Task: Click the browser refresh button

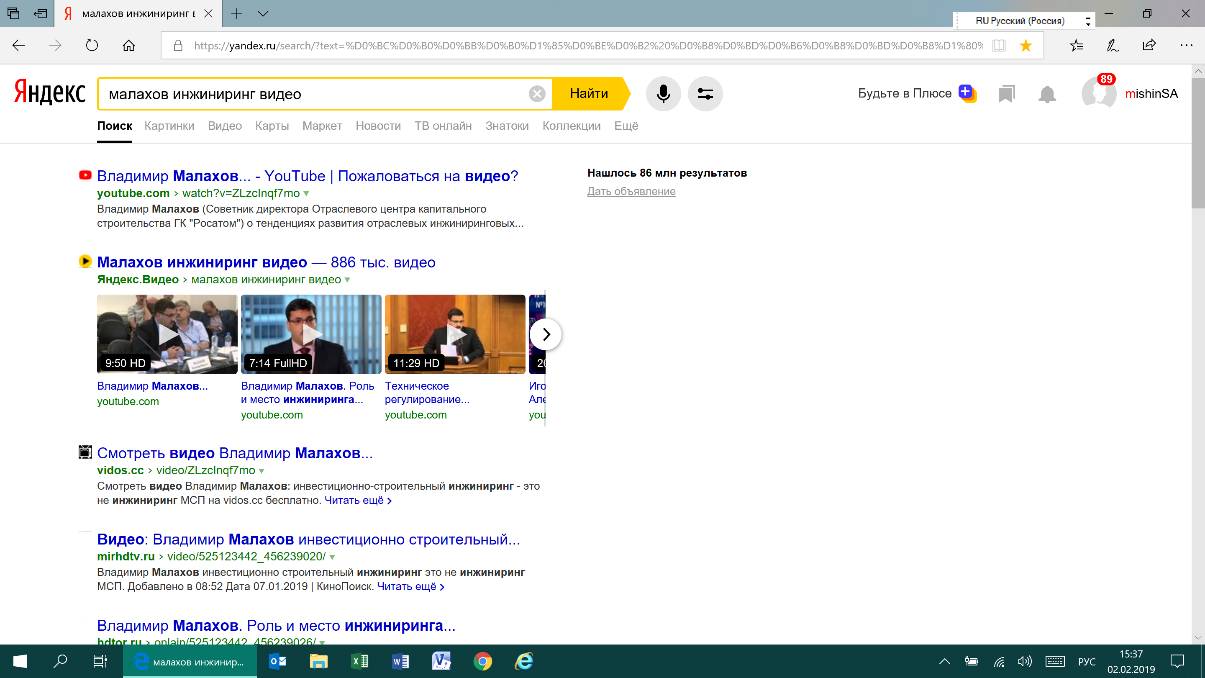Action: pos(92,45)
